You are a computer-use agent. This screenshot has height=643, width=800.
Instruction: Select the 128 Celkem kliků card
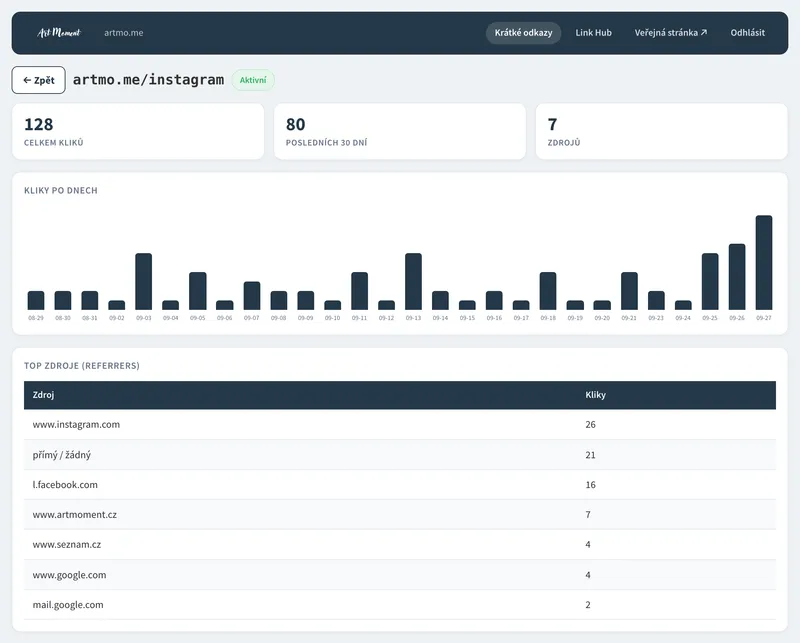pyautogui.click(x=138, y=132)
